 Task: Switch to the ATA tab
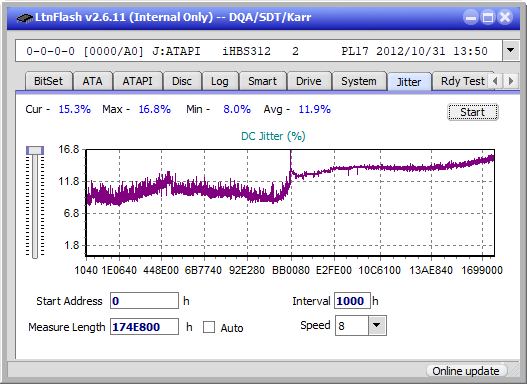pos(92,81)
